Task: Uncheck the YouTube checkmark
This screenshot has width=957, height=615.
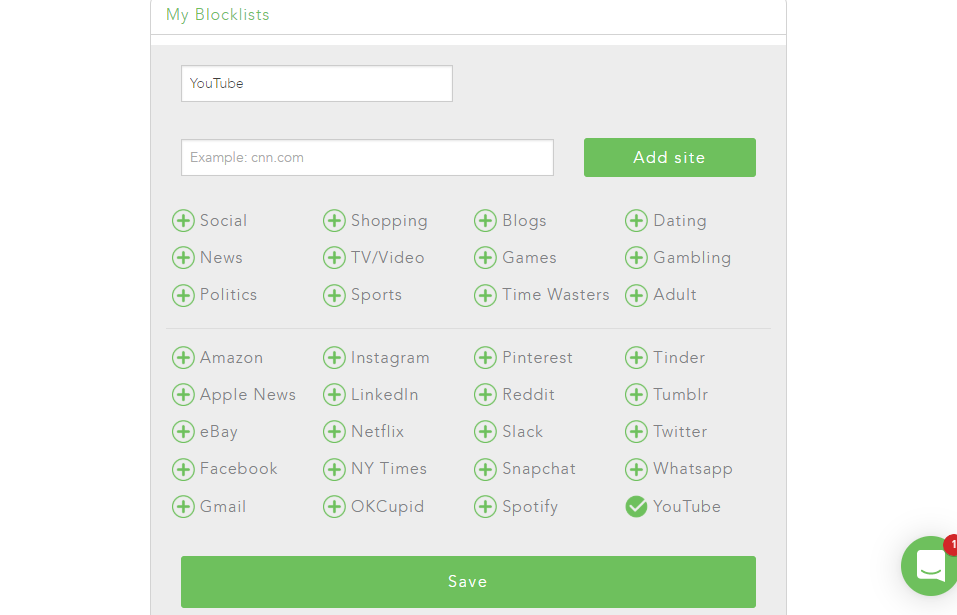Action: click(636, 507)
